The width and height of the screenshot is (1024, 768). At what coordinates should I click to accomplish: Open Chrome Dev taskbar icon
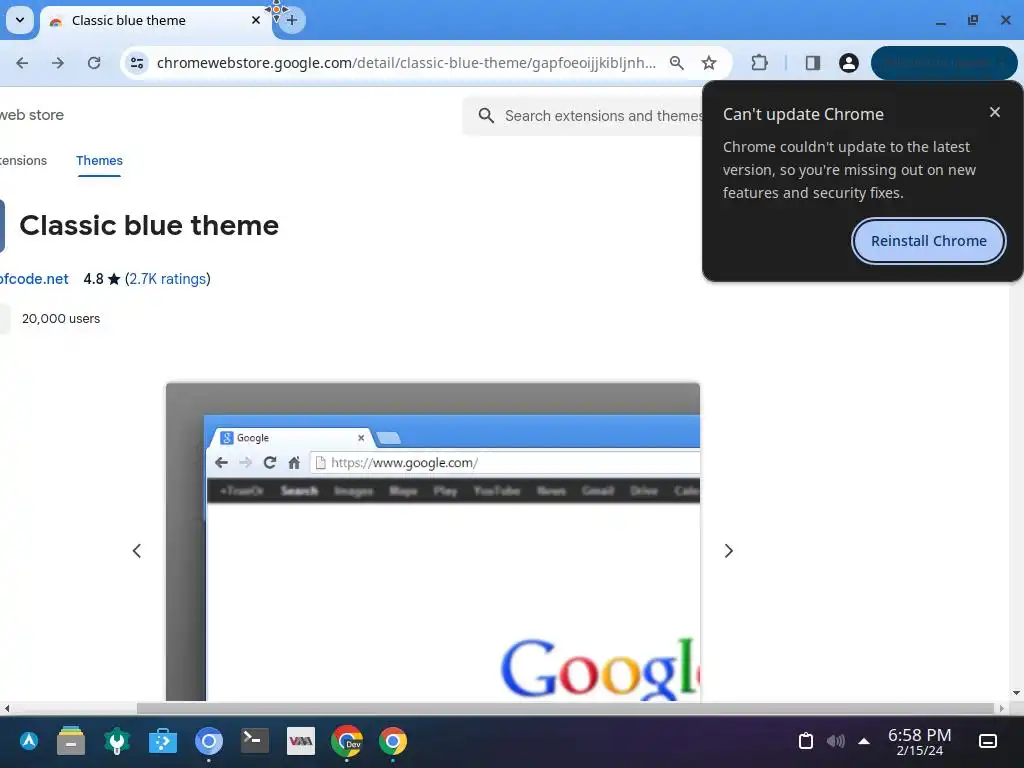pos(347,741)
